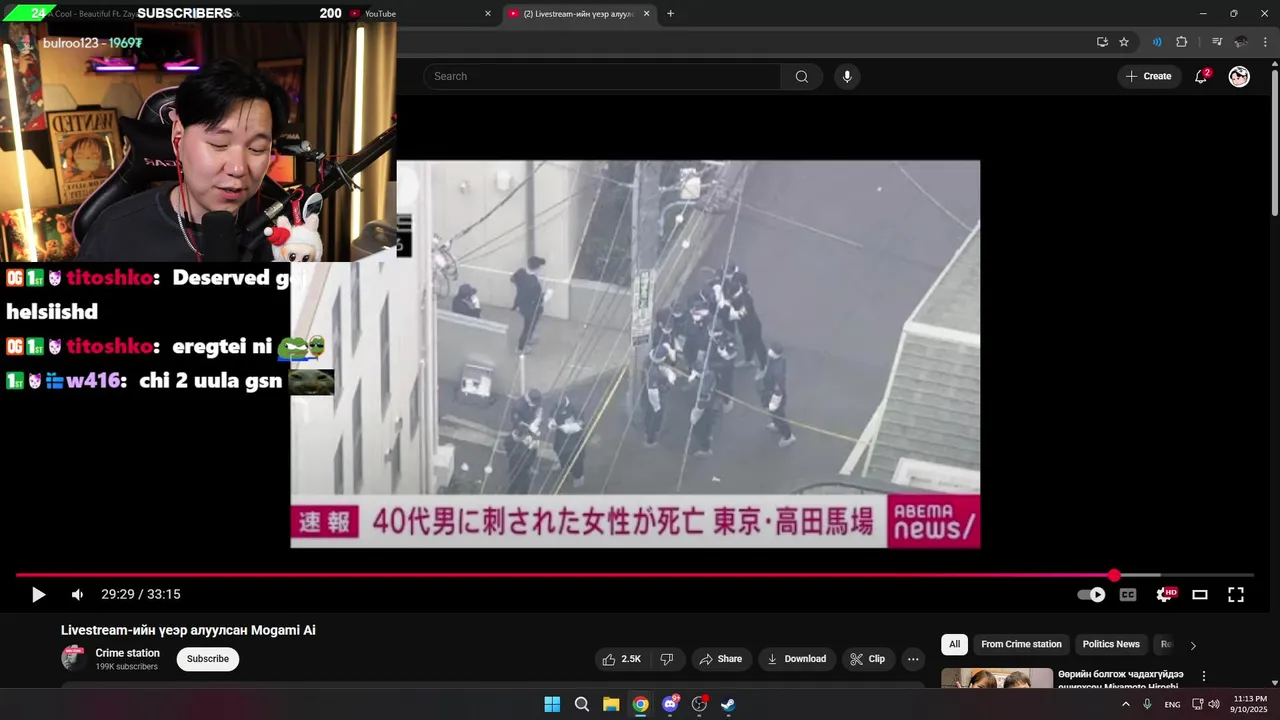Open Chrome three-dot menu
The width and height of the screenshot is (1280, 720).
click(x=1266, y=42)
